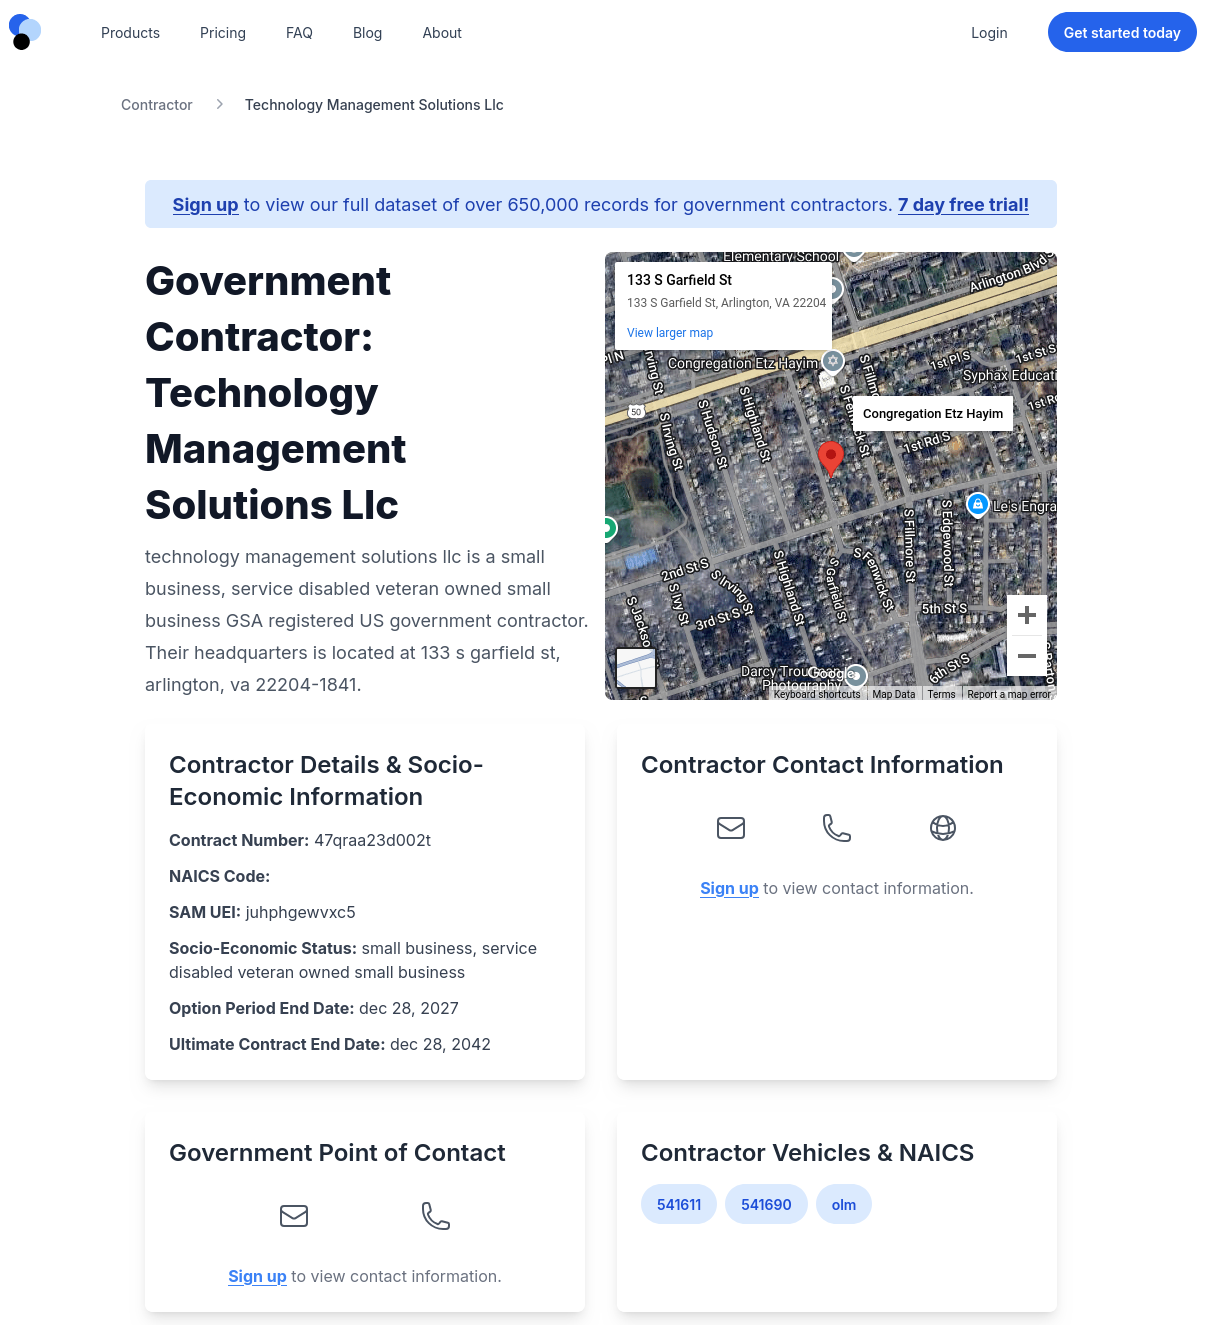The height and width of the screenshot is (1325, 1208).
Task: Click contractor email envelope icon
Action: tap(731, 828)
